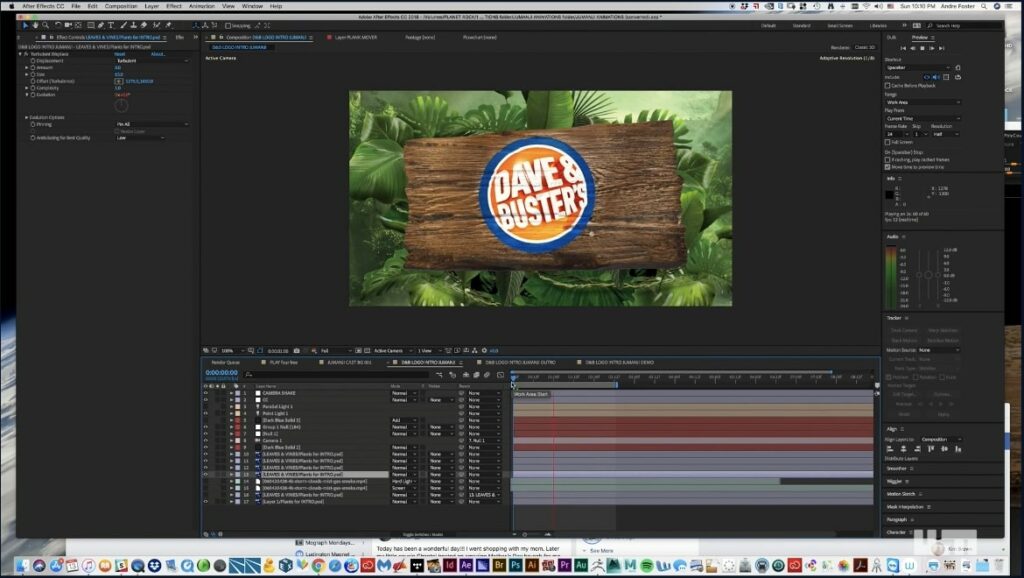1024x578 pixels.
Task: Switch to the Small Screen workspace
Action: coord(840,25)
